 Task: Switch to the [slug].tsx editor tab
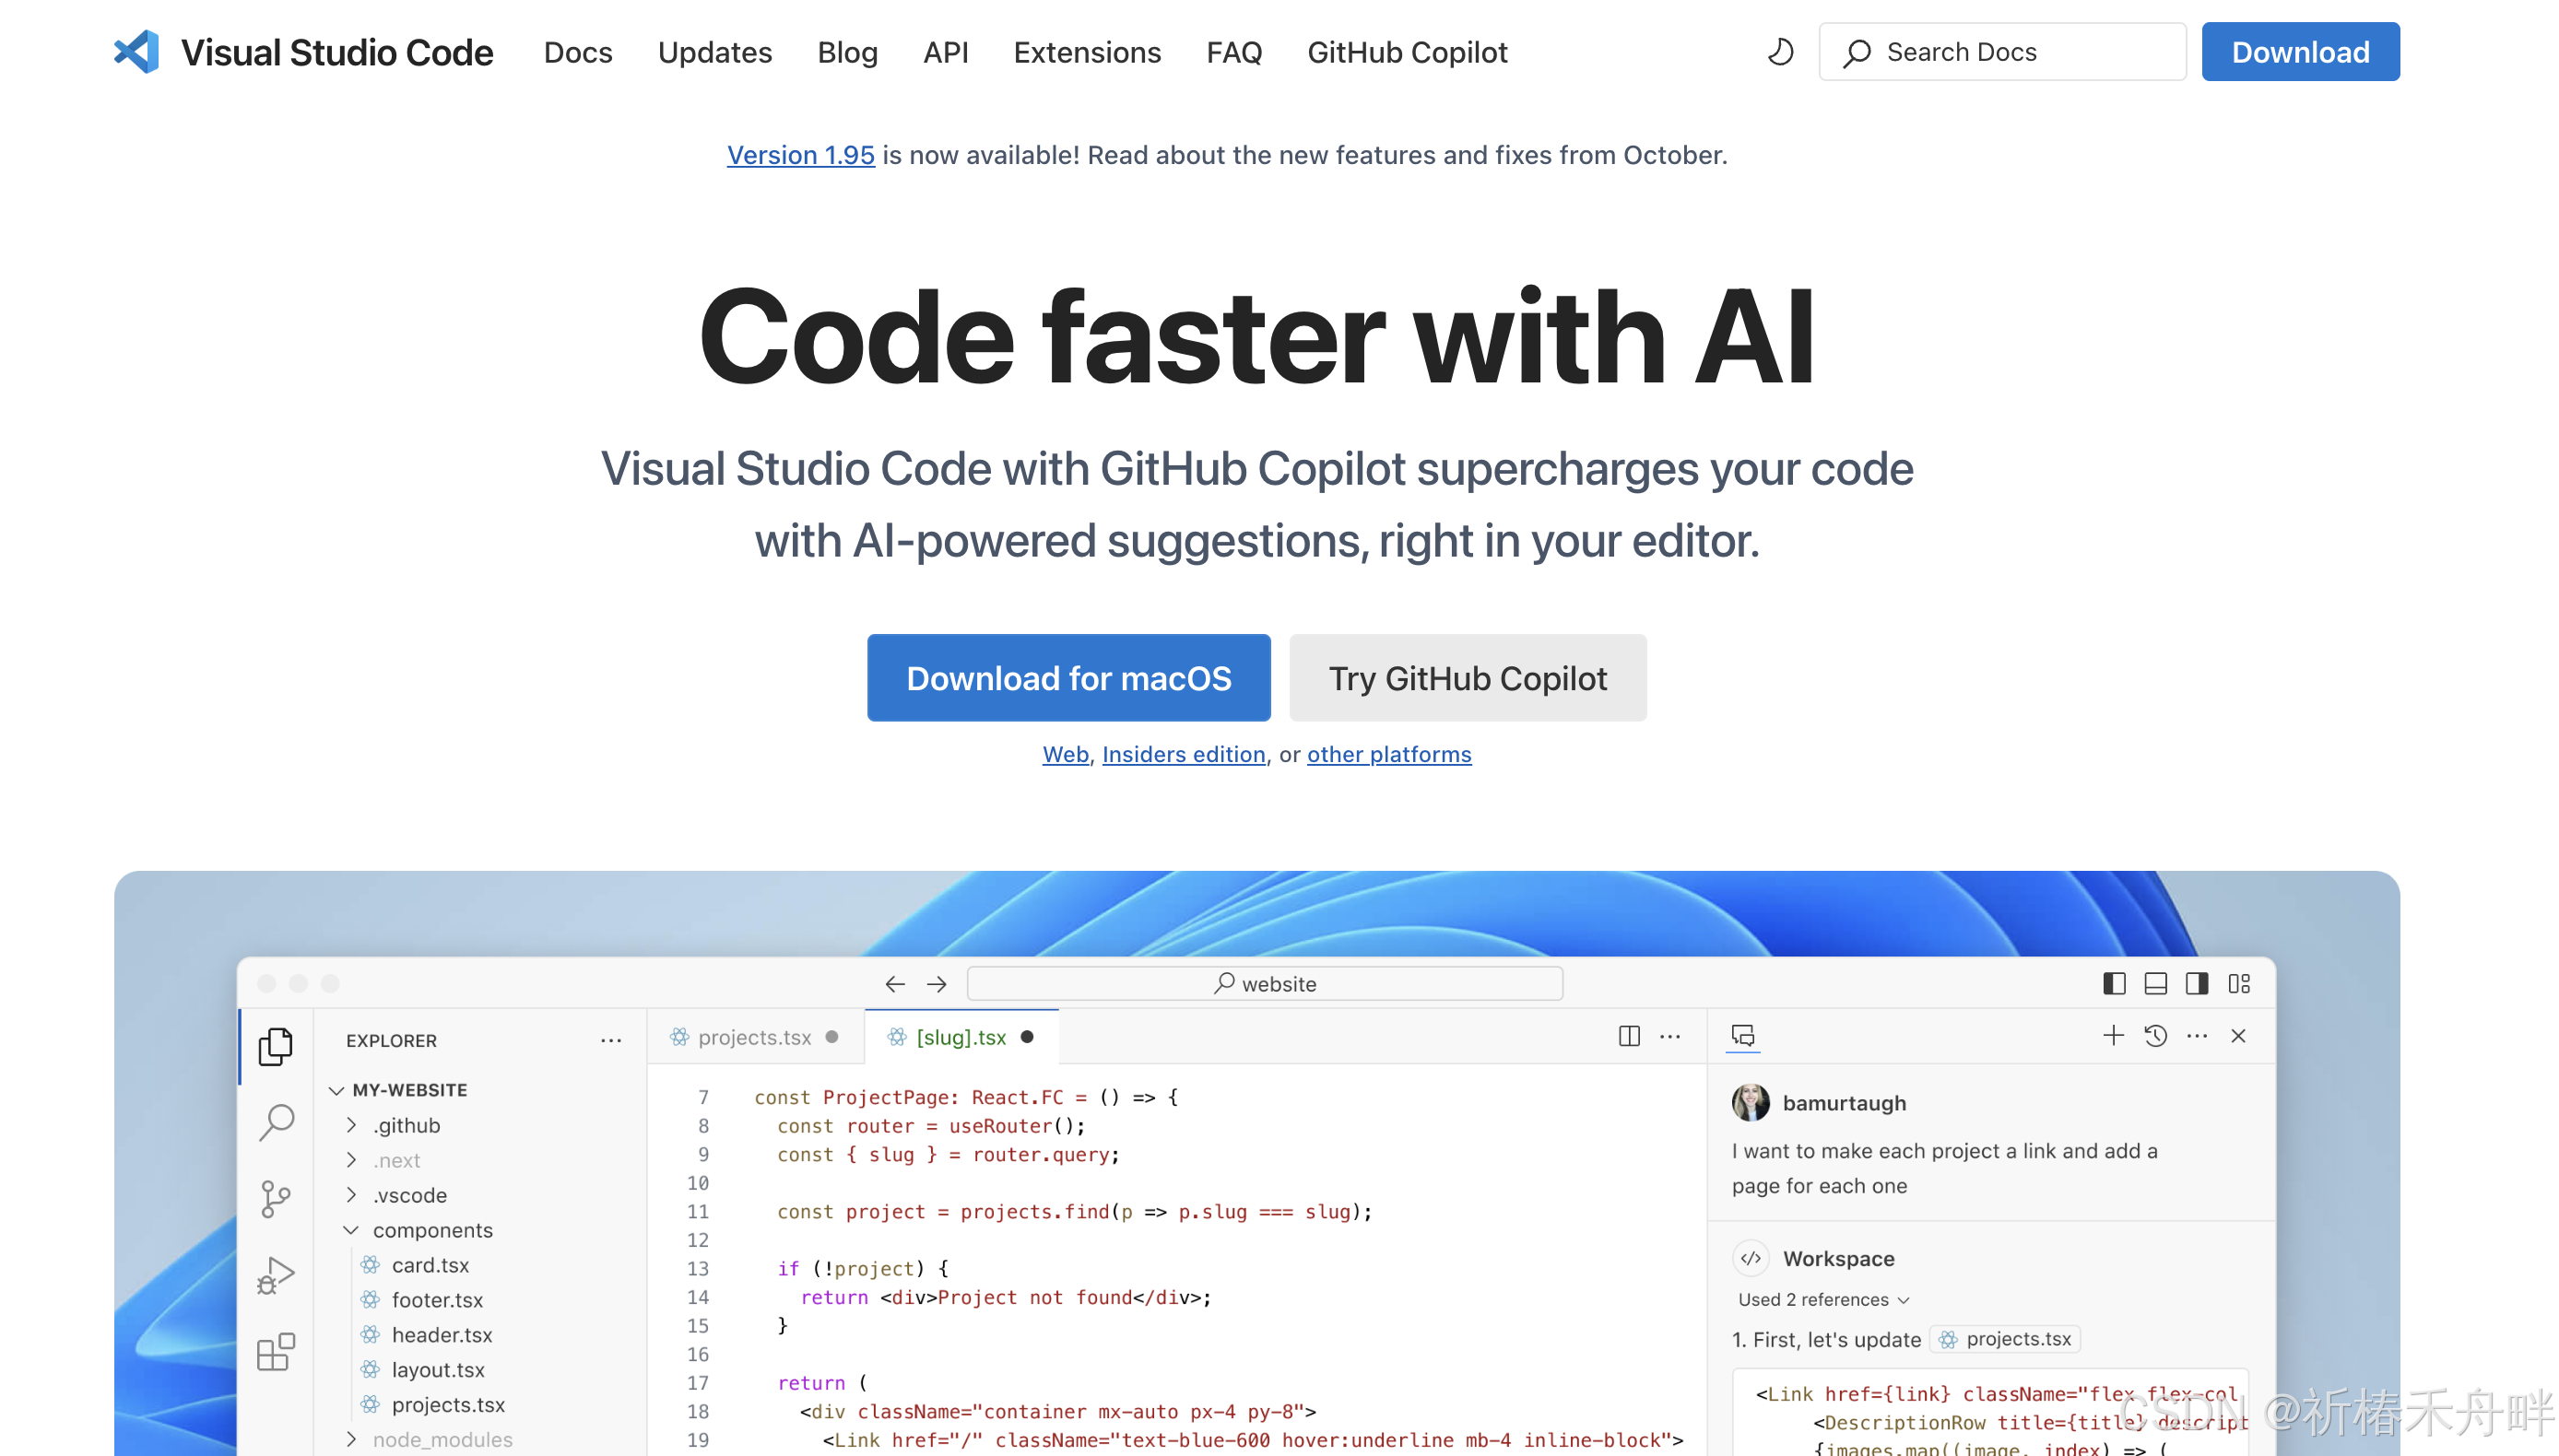(x=961, y=1037)
